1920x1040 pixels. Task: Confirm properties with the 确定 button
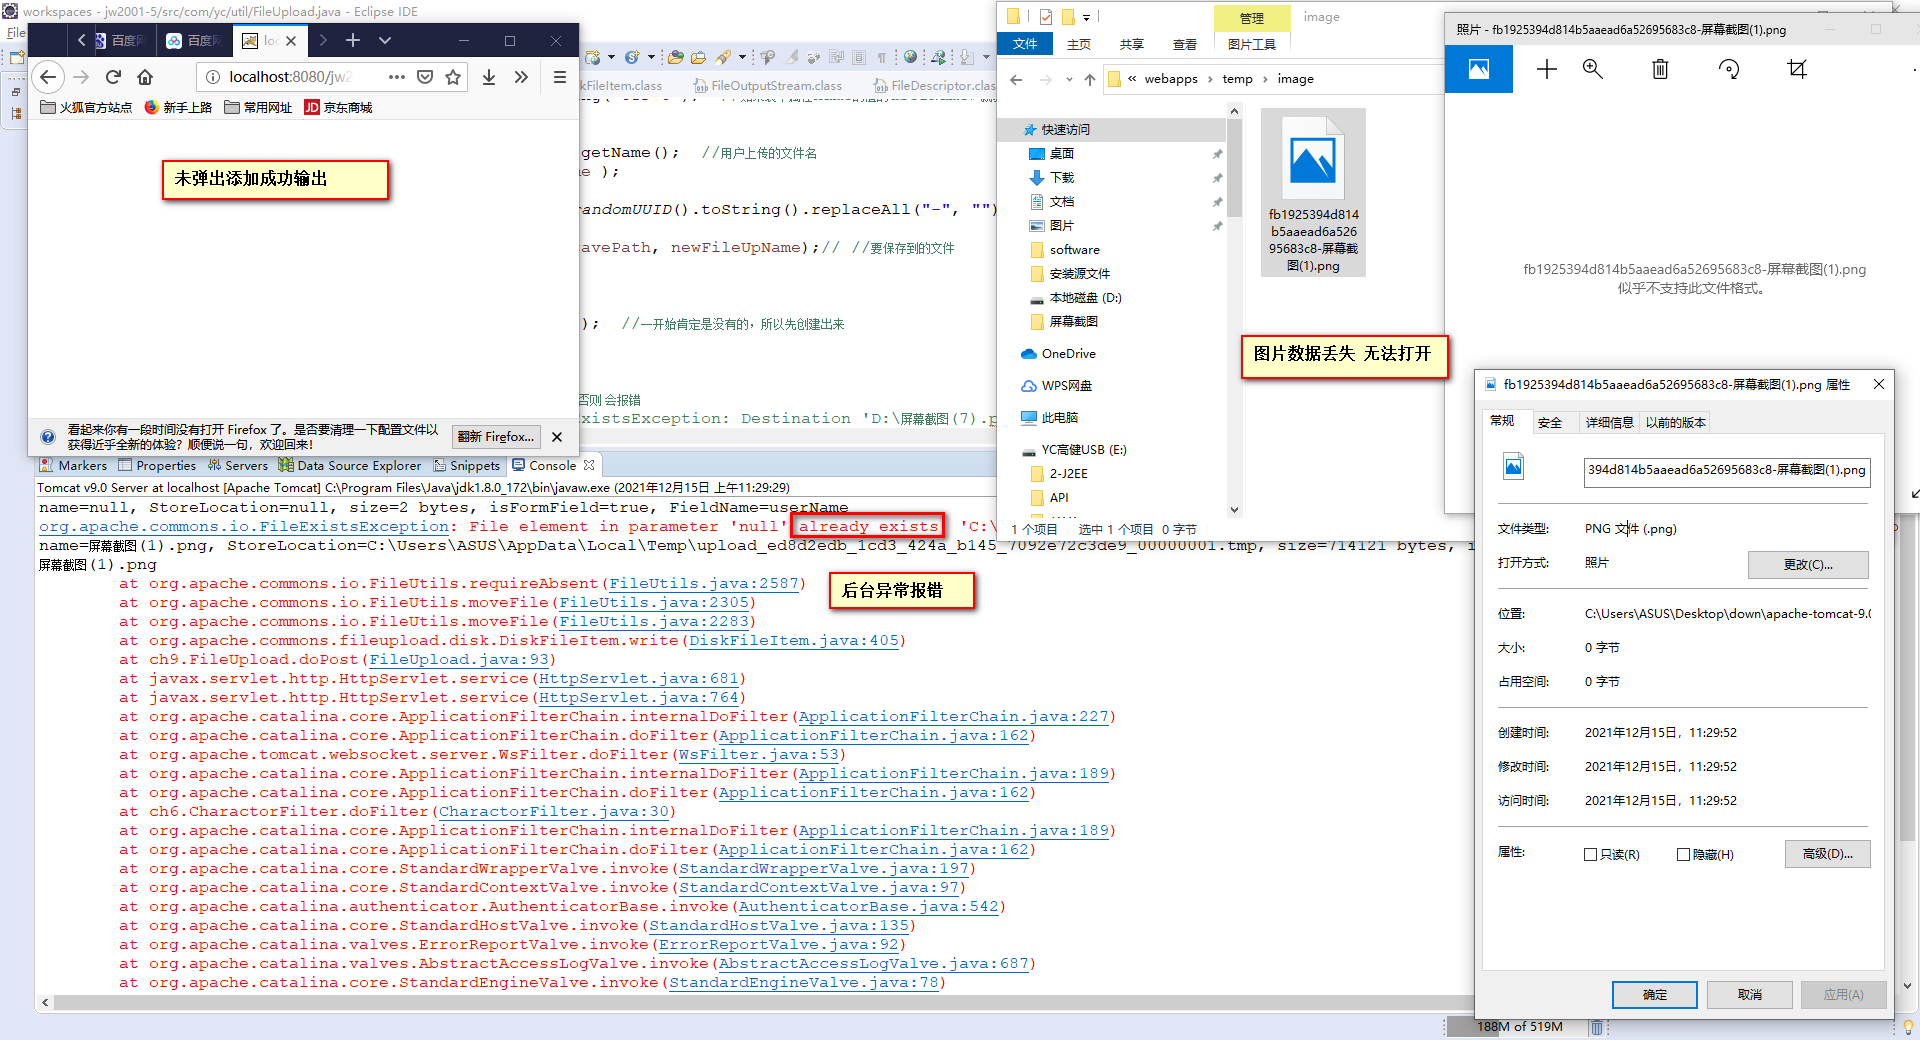[1653, 994]
